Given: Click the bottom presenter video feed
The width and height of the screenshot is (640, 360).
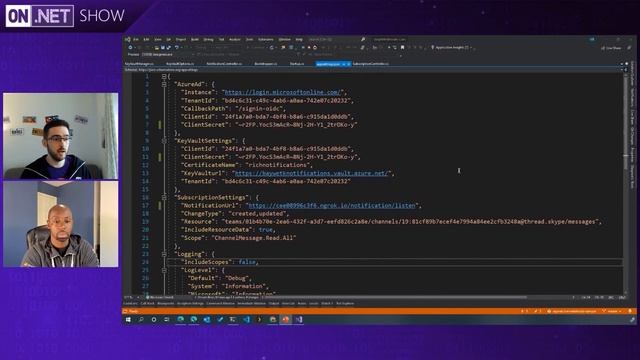Looking at the screenshot, I should pos(61,224).
